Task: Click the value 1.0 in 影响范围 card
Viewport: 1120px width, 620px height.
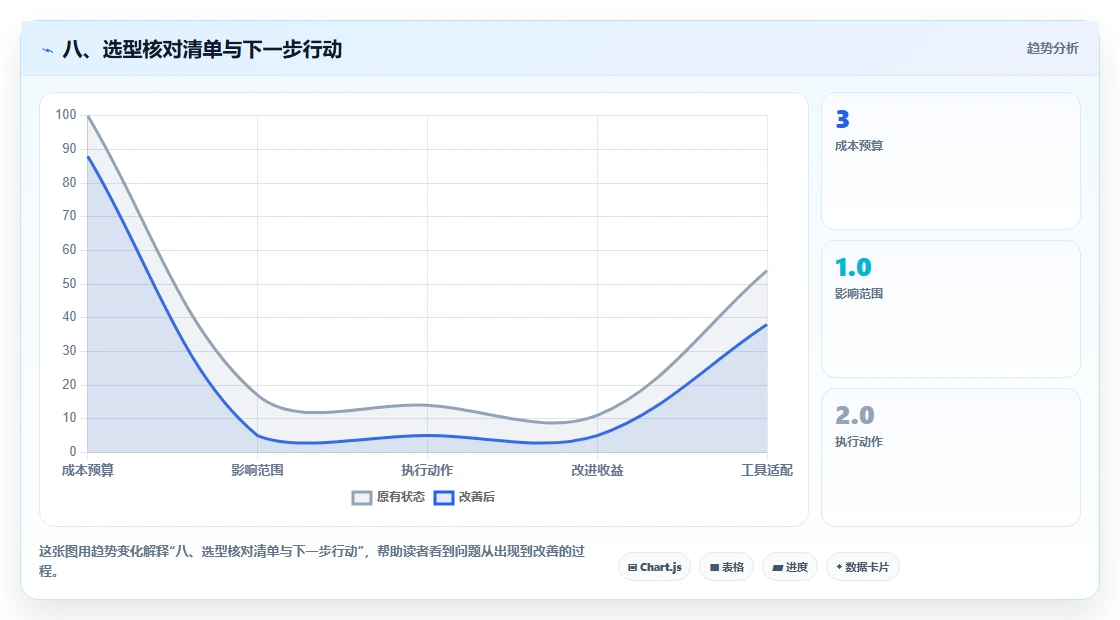Action: click(853, 267)
